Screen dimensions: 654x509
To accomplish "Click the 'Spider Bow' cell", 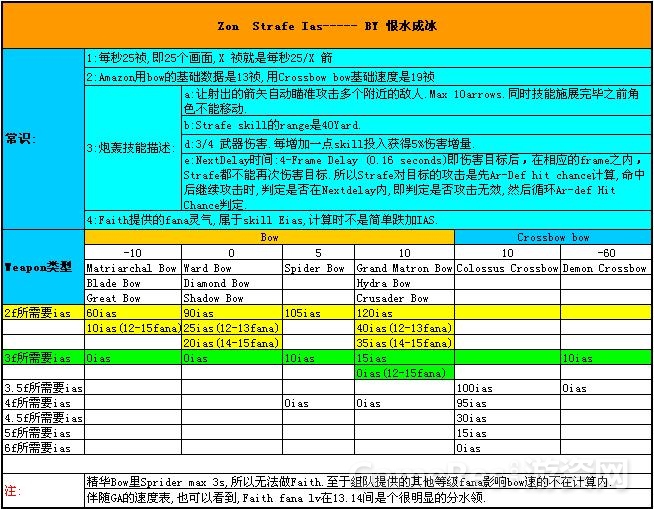I will pyautogui.click(x=318, y=268).
